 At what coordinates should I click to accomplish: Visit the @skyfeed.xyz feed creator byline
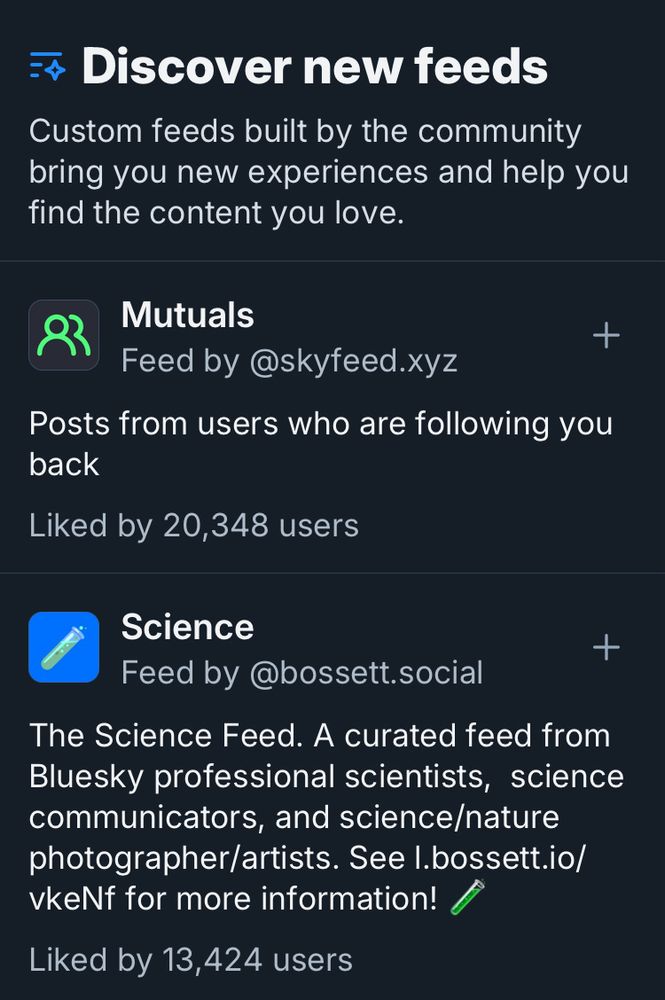click(x=289, y=360)
